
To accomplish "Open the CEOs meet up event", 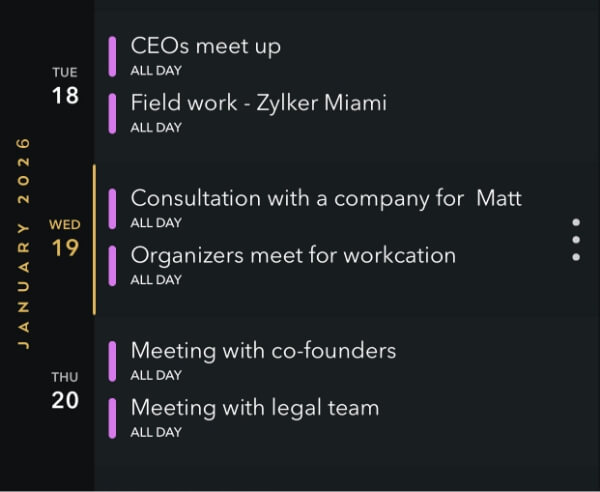I will point(206,46).
